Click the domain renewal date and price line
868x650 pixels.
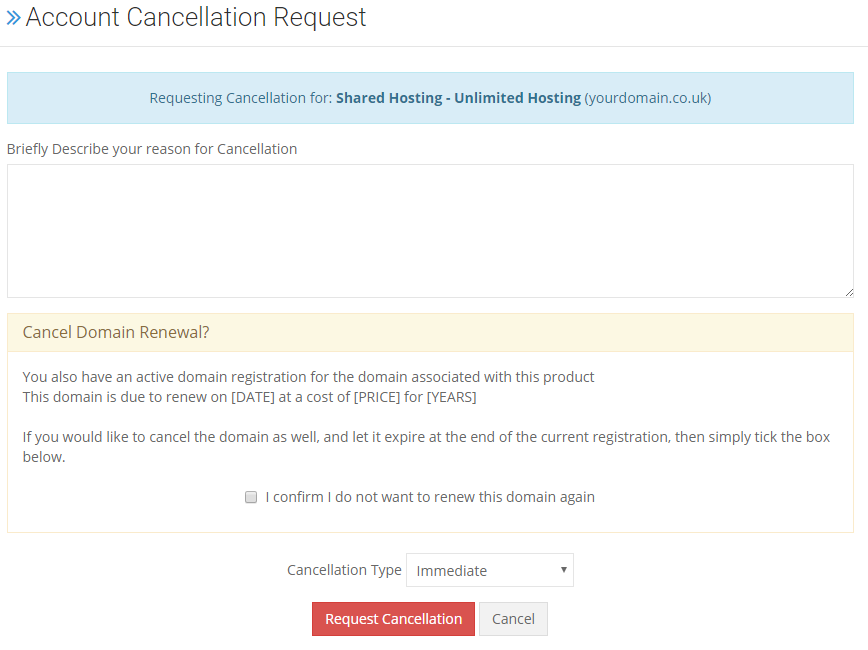[250, 397]
